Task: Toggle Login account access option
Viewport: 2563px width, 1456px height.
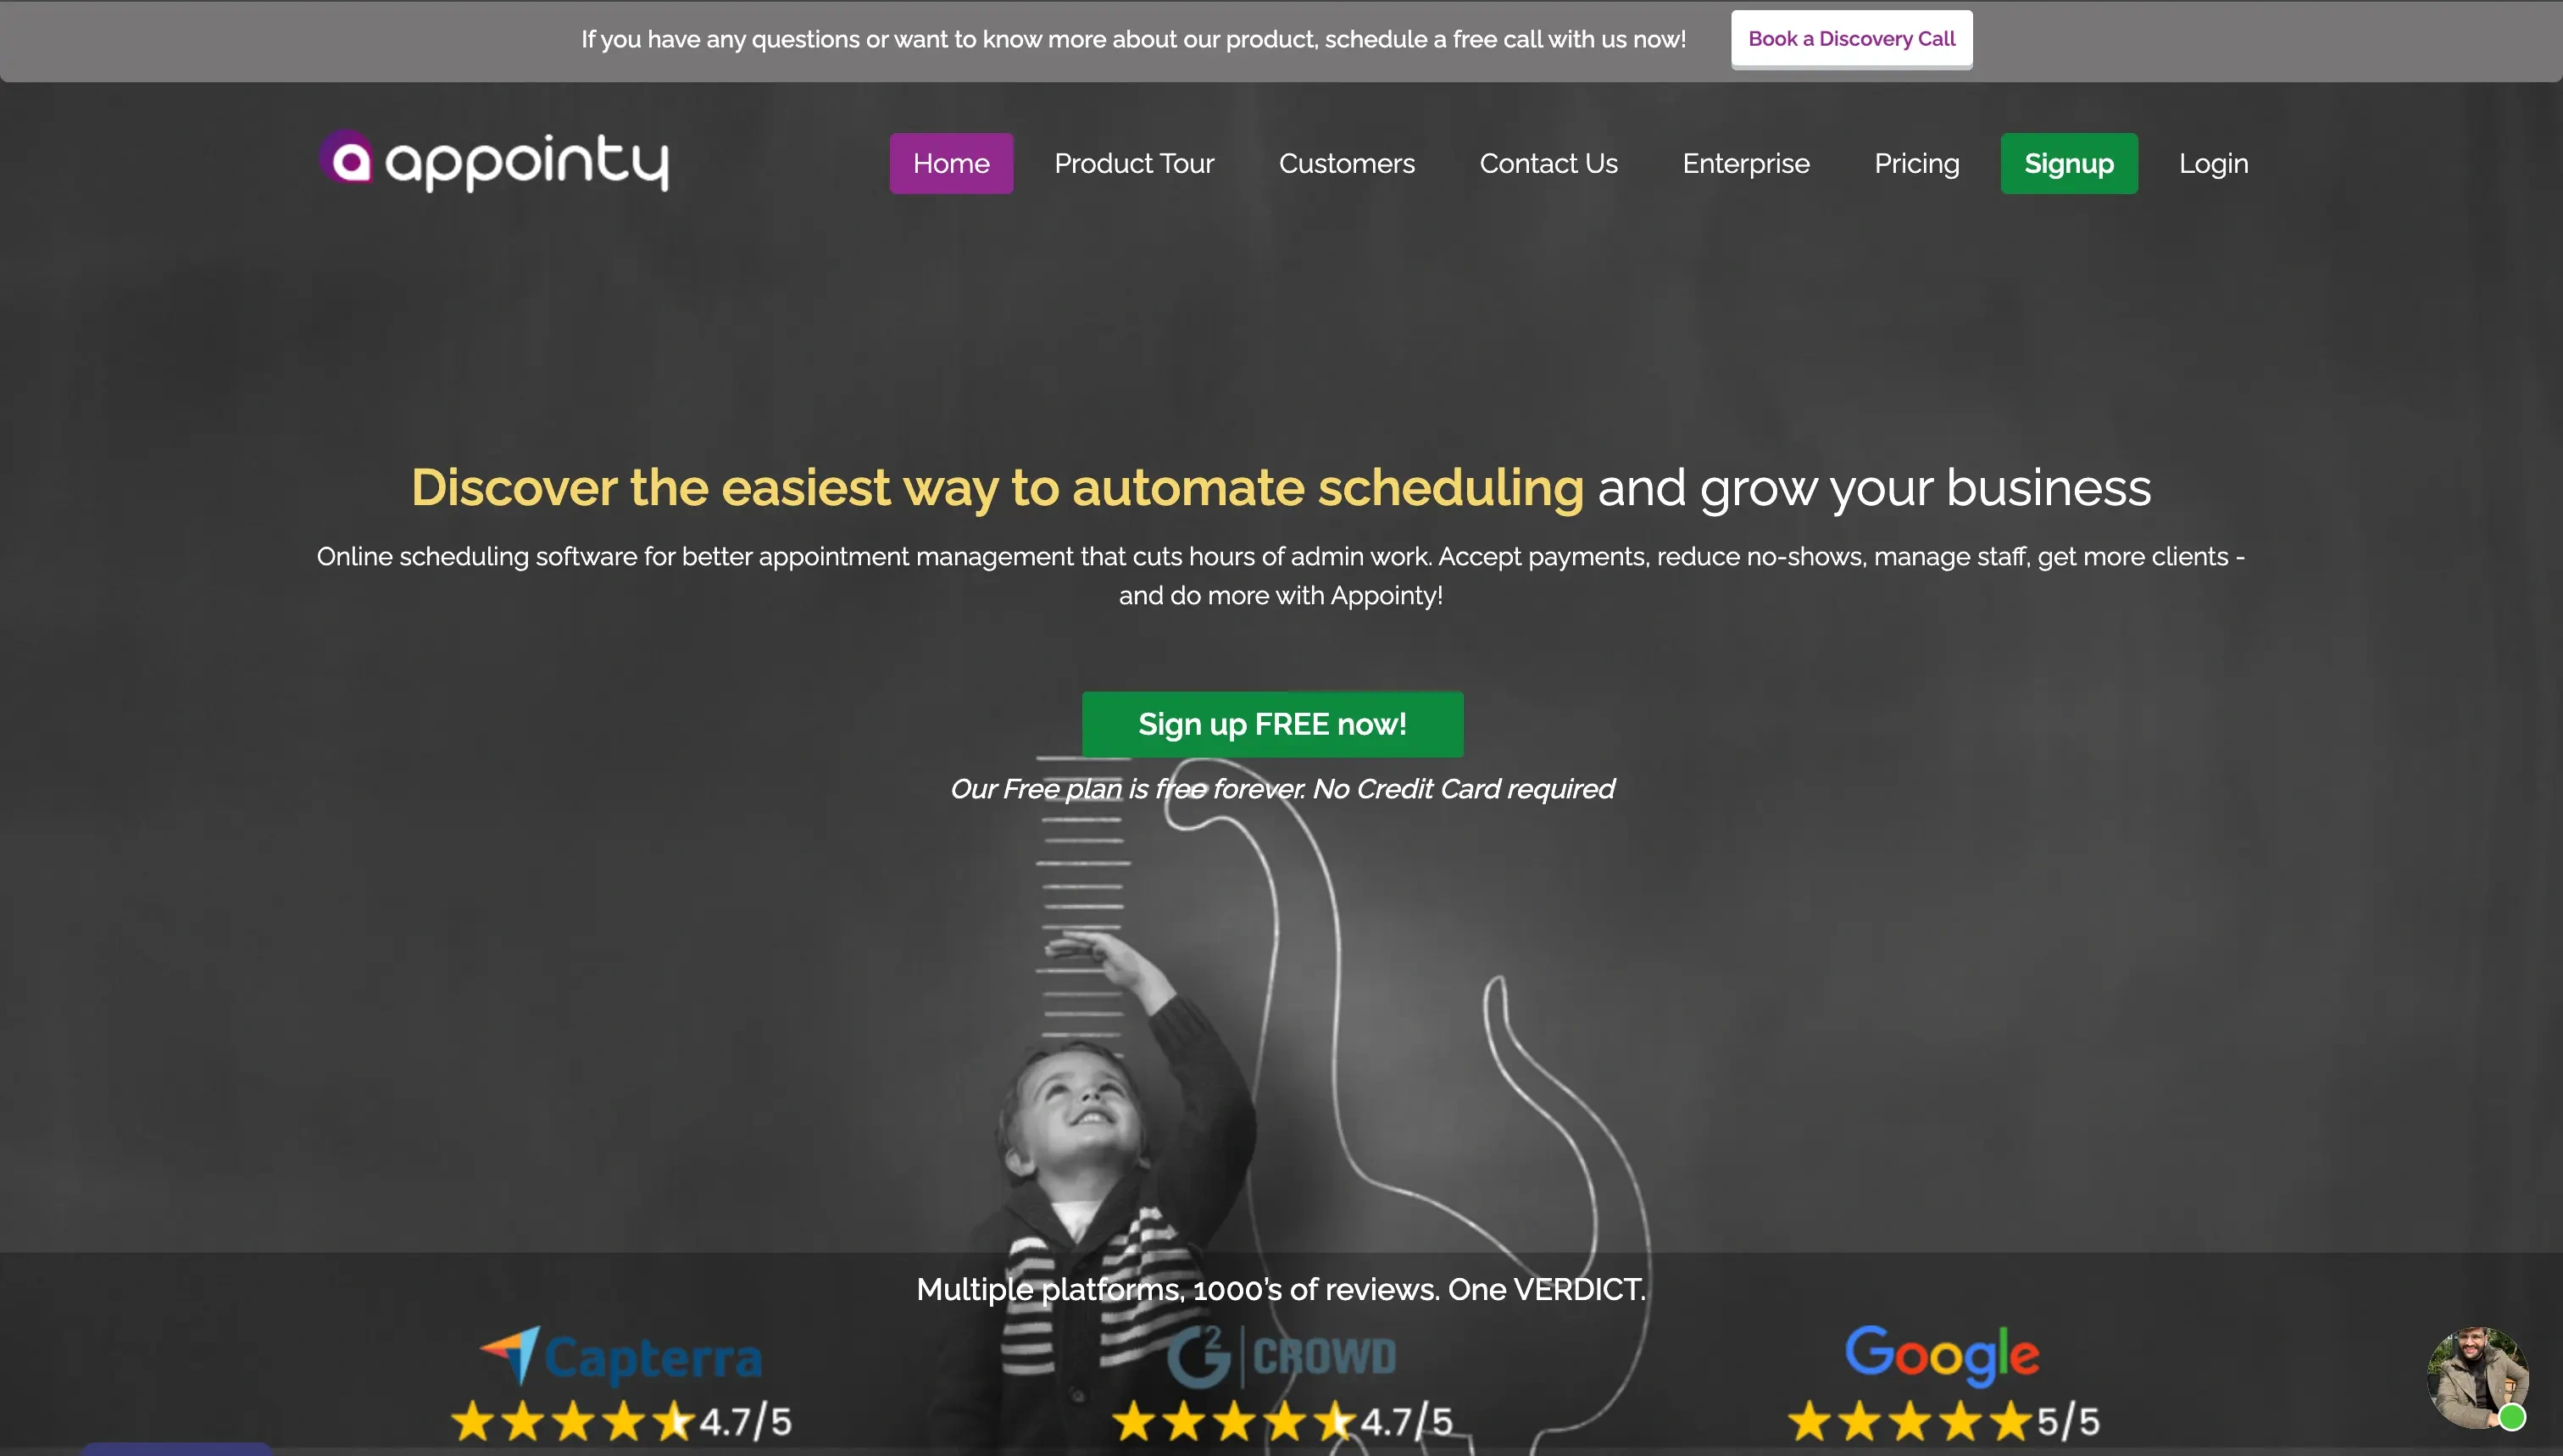Action: click(x=2213, y=162)
